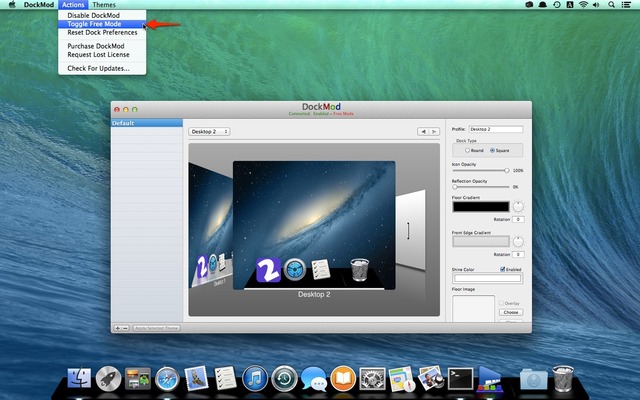Open Safari from the Dock
This screenshot has height=400, width=640.
pyautogui.click(x=166, y=379)
